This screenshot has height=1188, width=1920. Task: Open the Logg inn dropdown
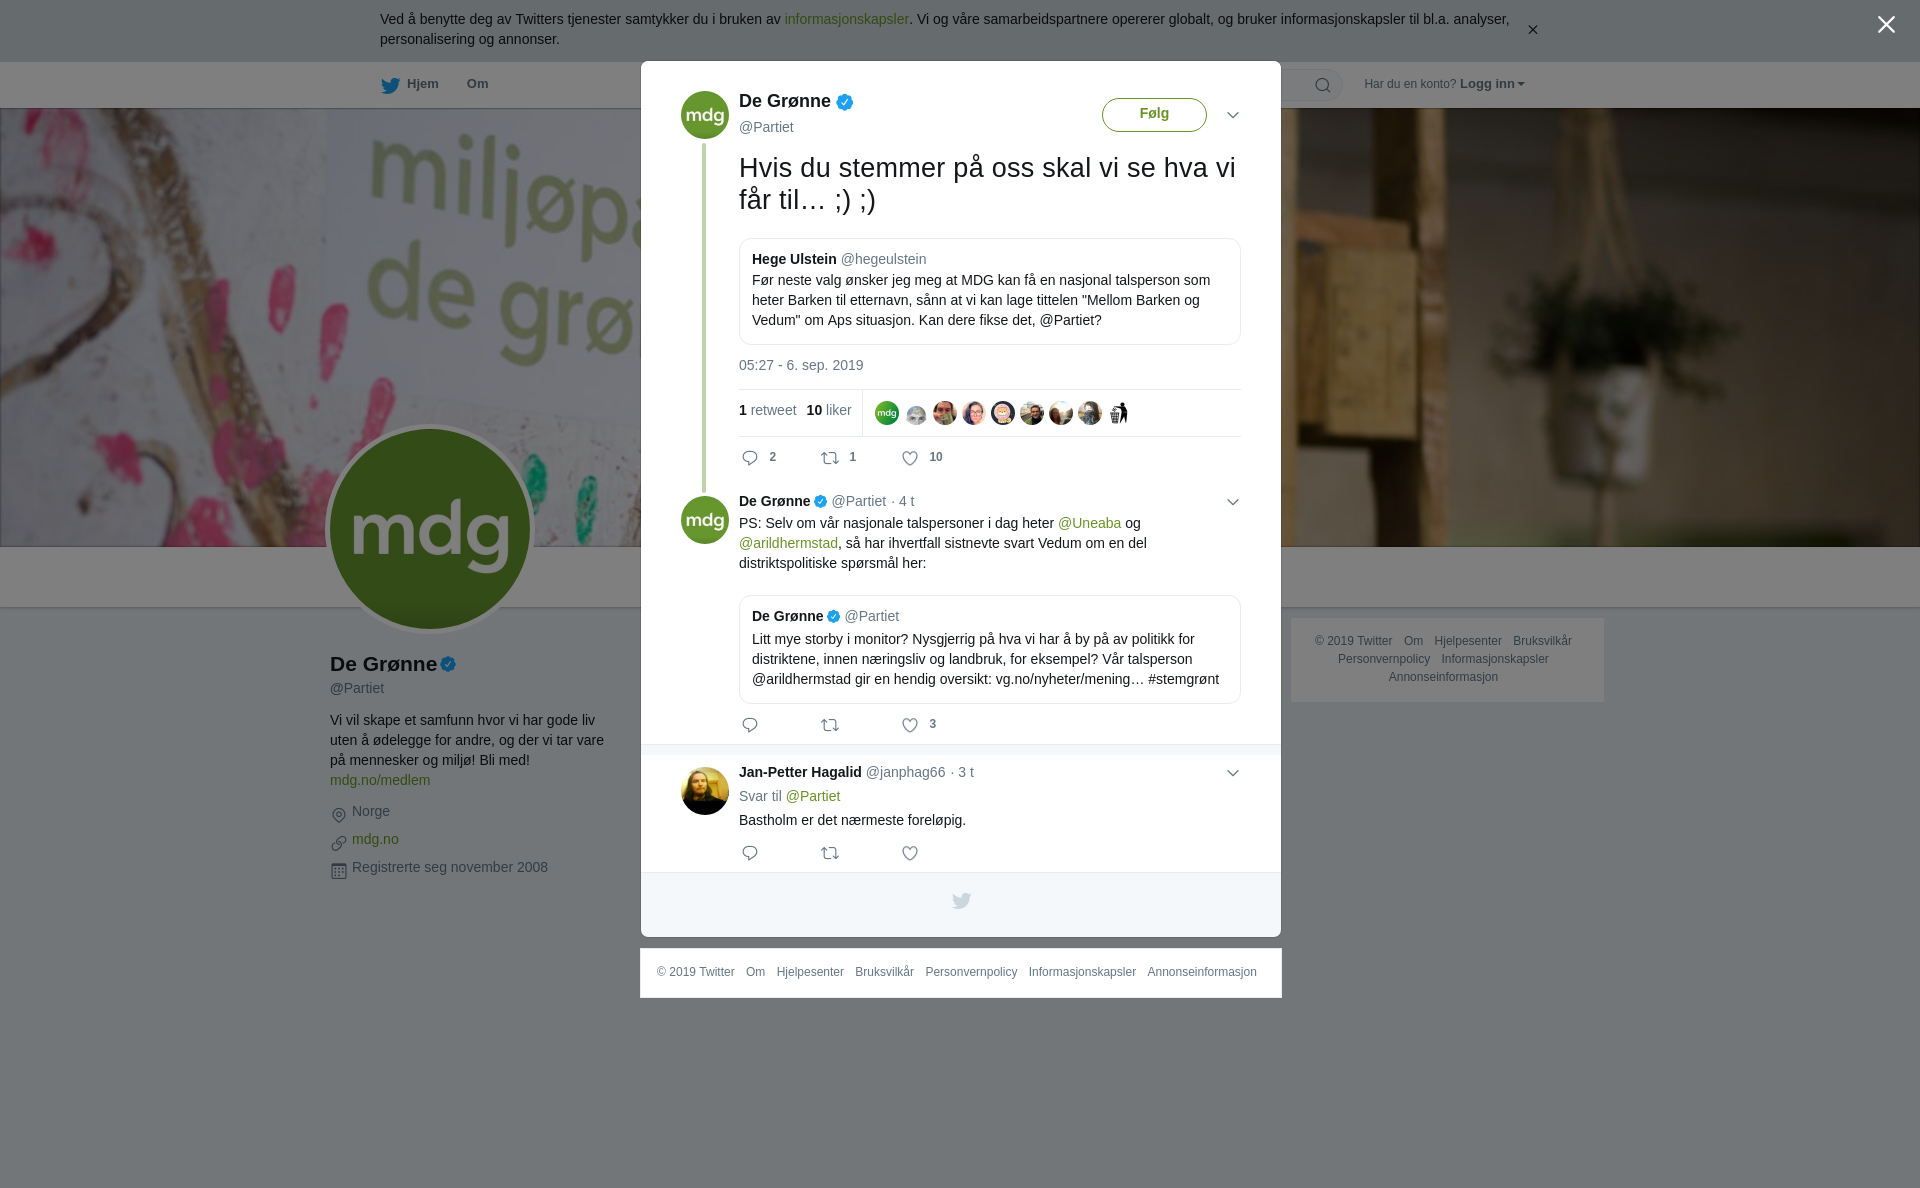[1492, 84]
